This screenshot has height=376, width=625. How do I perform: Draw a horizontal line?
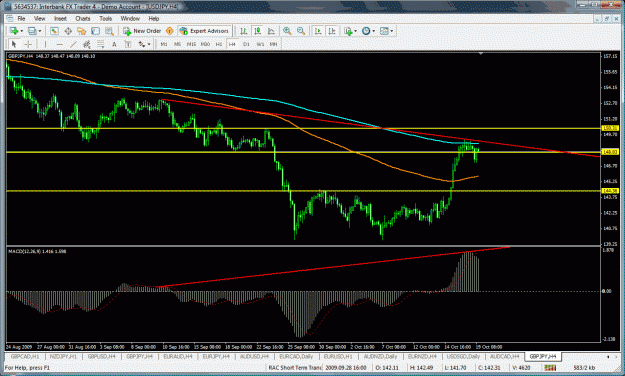(x=59, y=44)
